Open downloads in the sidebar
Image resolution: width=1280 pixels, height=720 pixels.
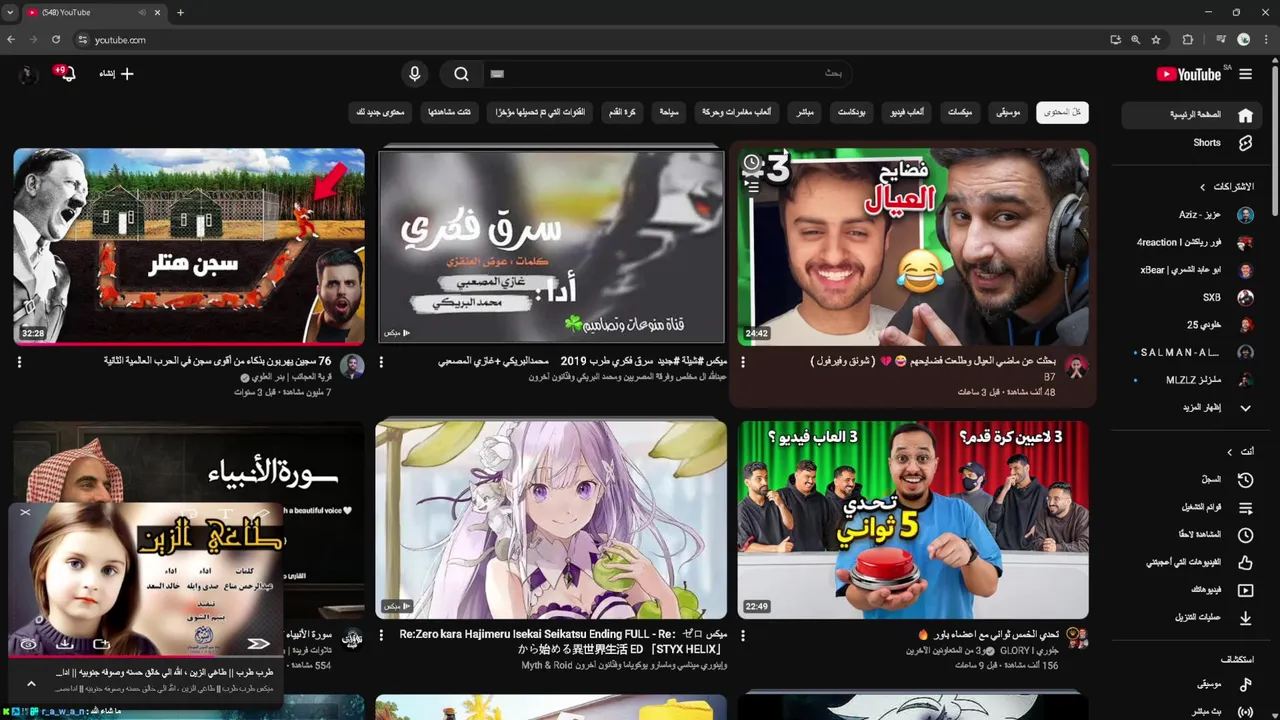pos(1190,618)
